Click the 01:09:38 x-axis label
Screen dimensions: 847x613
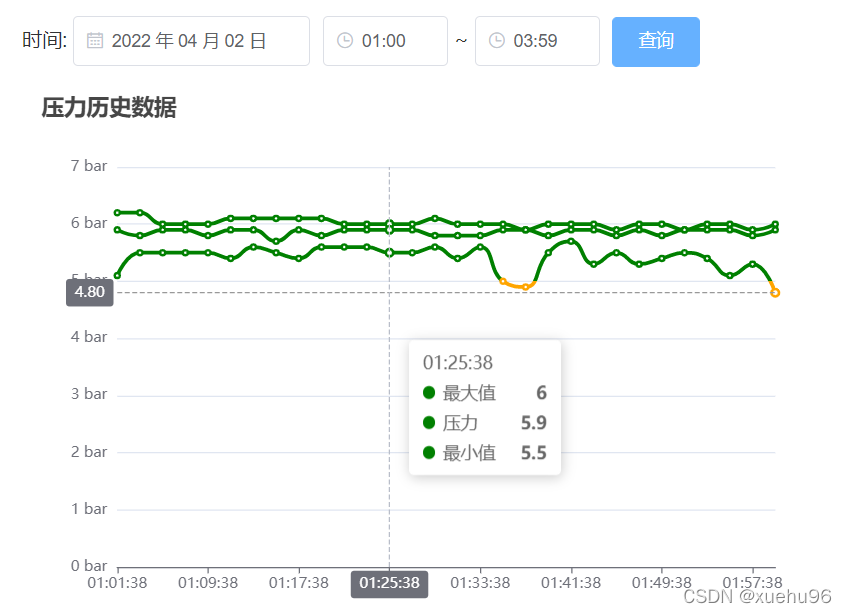coord(208,583)
